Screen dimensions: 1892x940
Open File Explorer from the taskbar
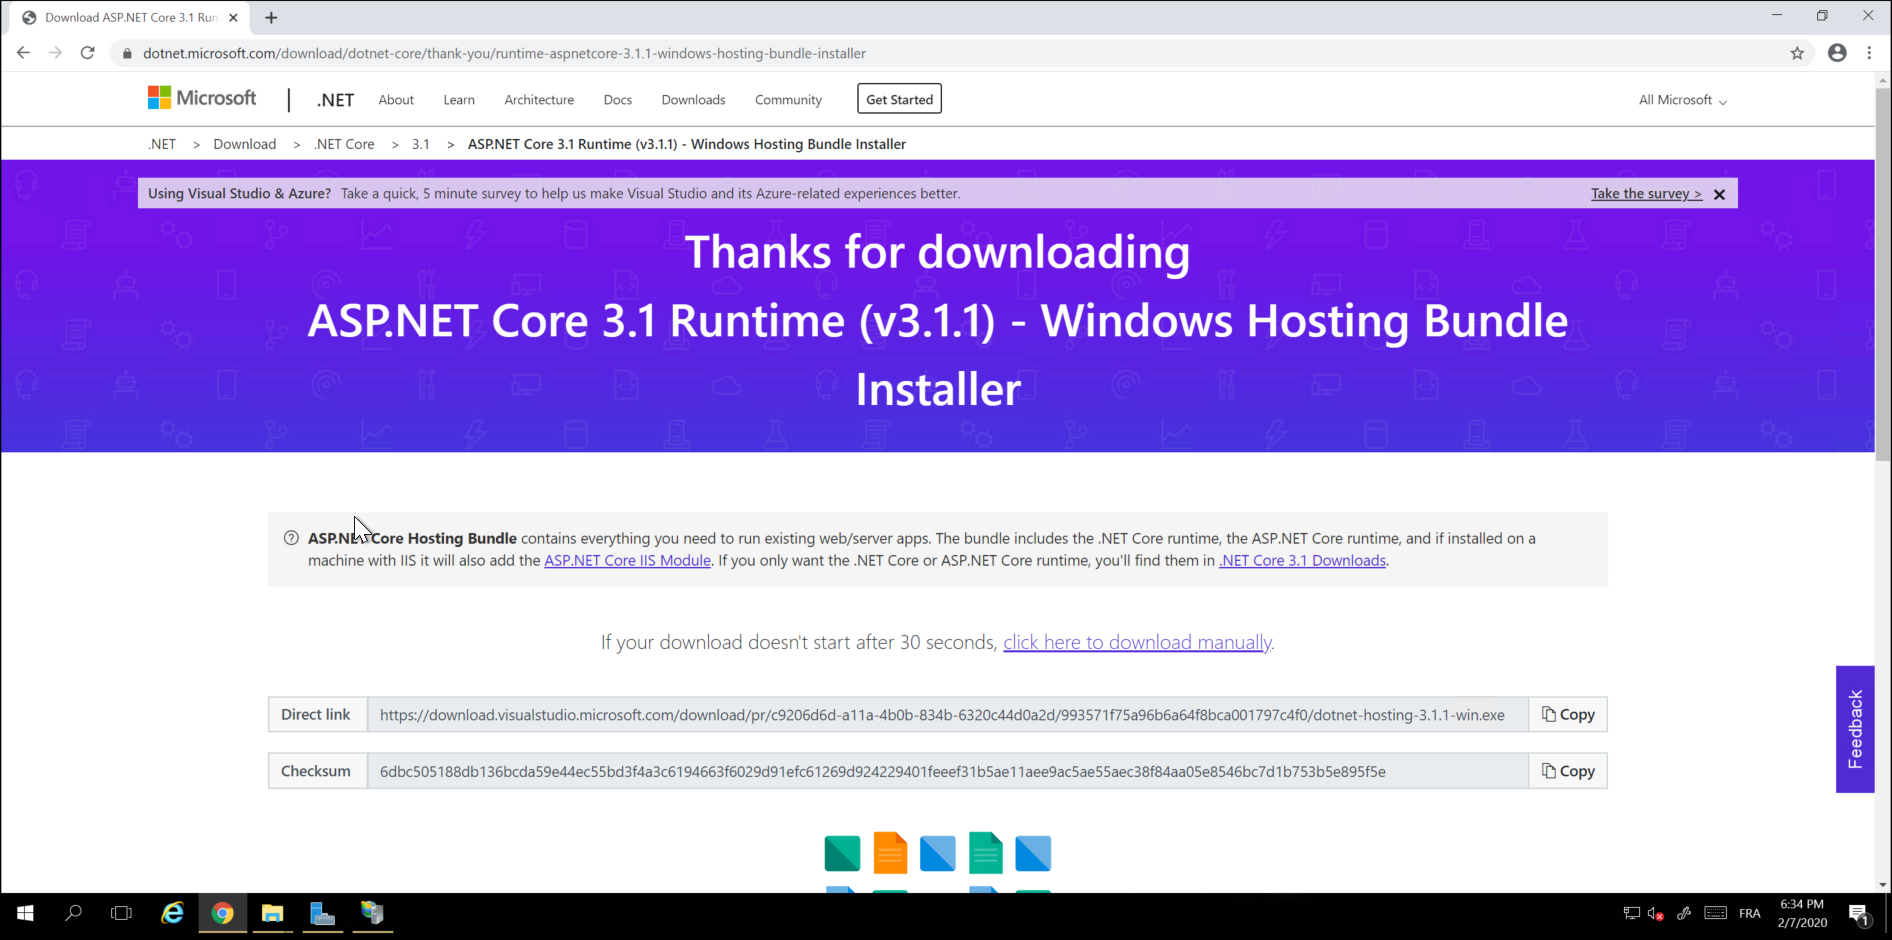[272, 913]
